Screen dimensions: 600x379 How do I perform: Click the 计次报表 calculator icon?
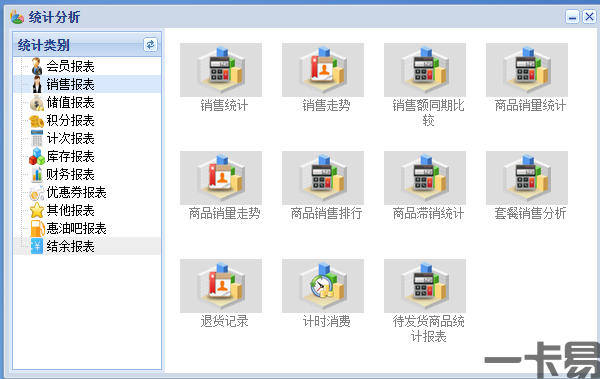pyautogui.click(x=37, y=138)
